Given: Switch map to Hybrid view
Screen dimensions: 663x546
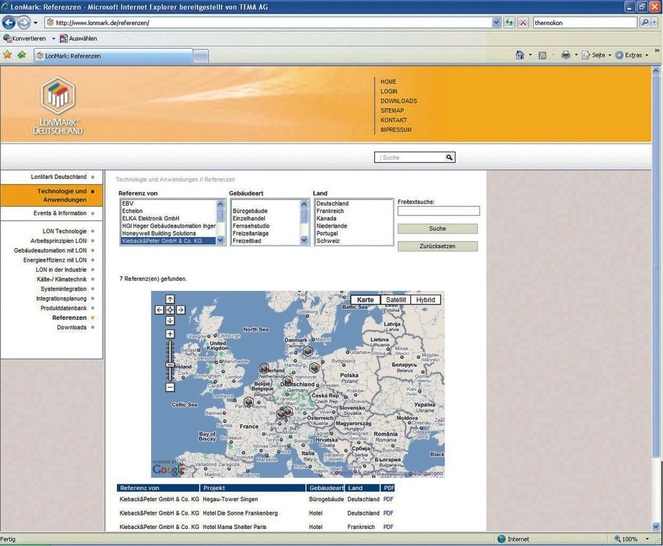Looking at the screenshot, I should tap(426, 299).
